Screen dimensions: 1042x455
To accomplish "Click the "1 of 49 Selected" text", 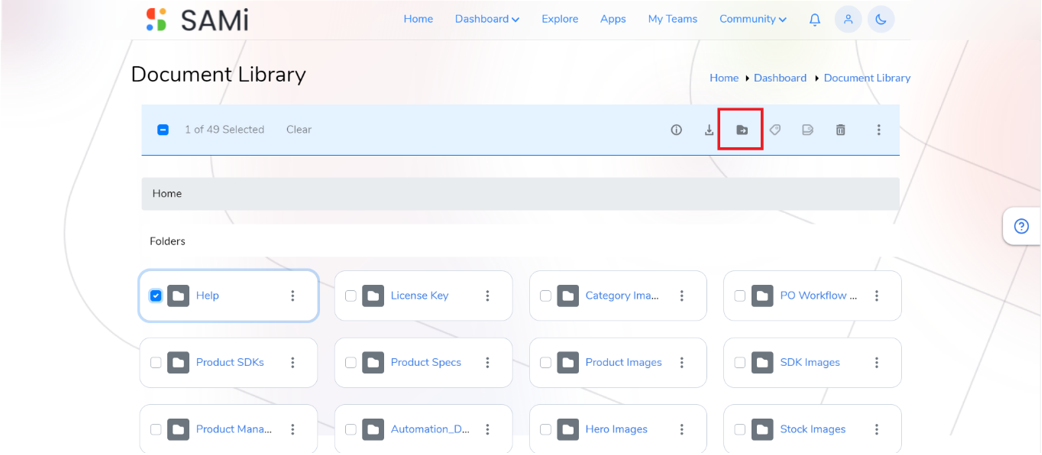I will tap(225, 130).
